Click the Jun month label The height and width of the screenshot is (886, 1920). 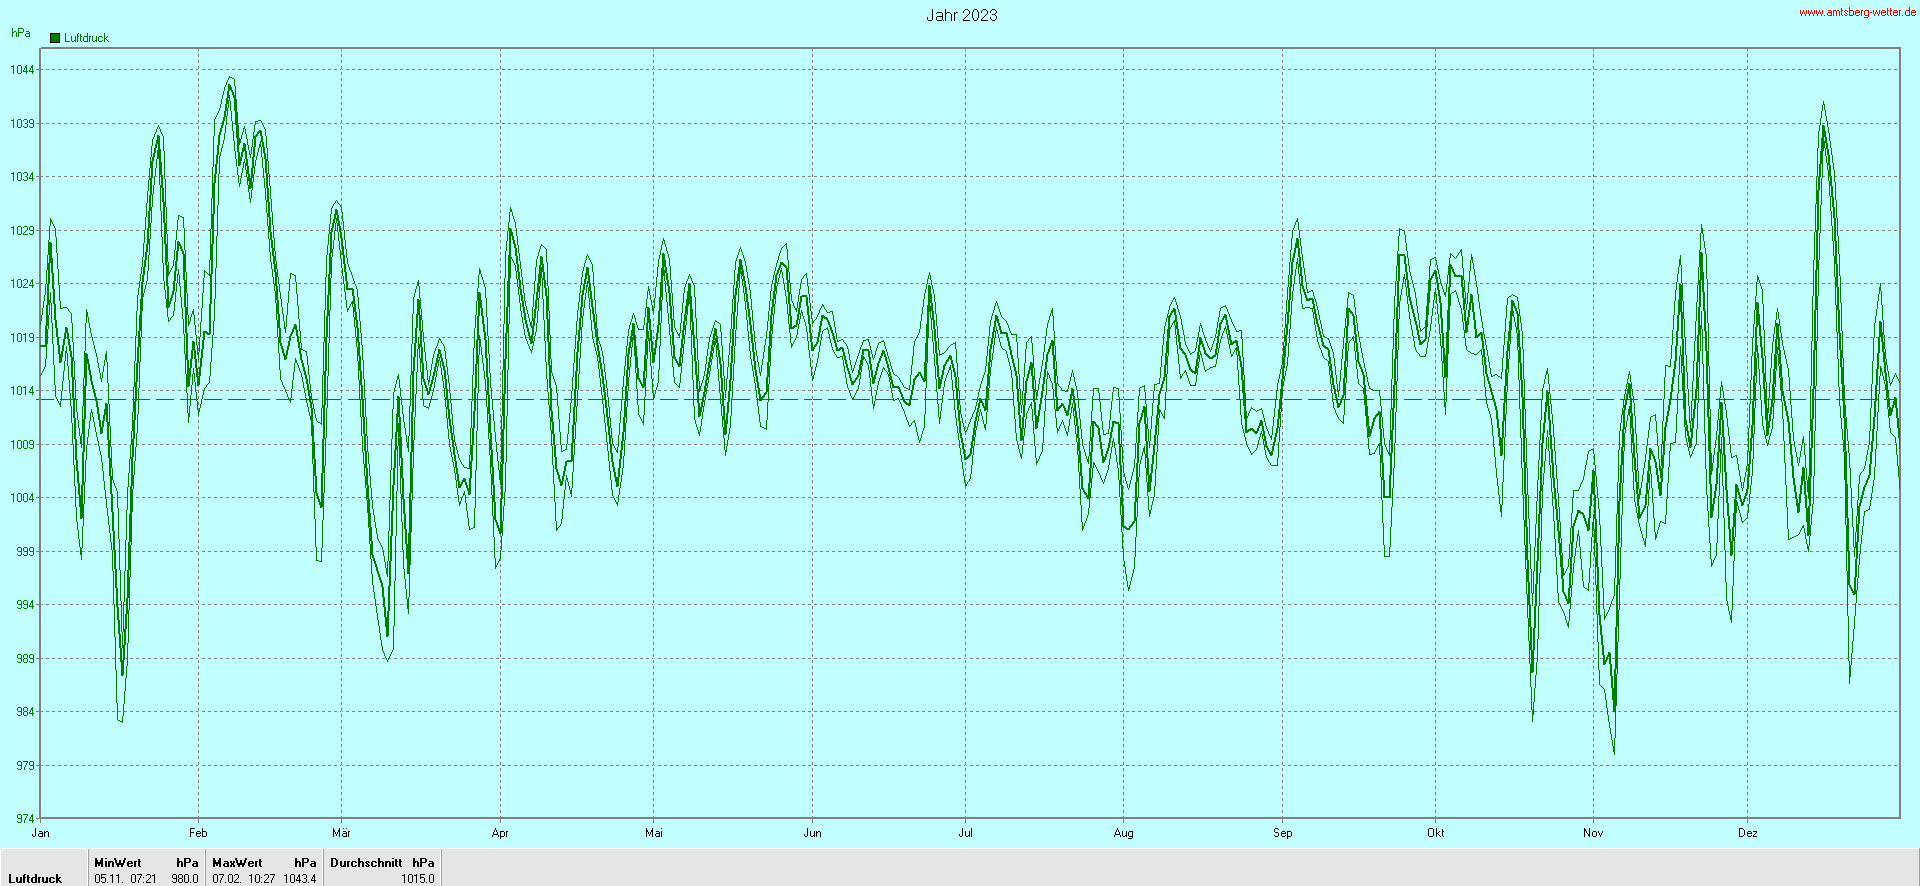click(812, 833)
